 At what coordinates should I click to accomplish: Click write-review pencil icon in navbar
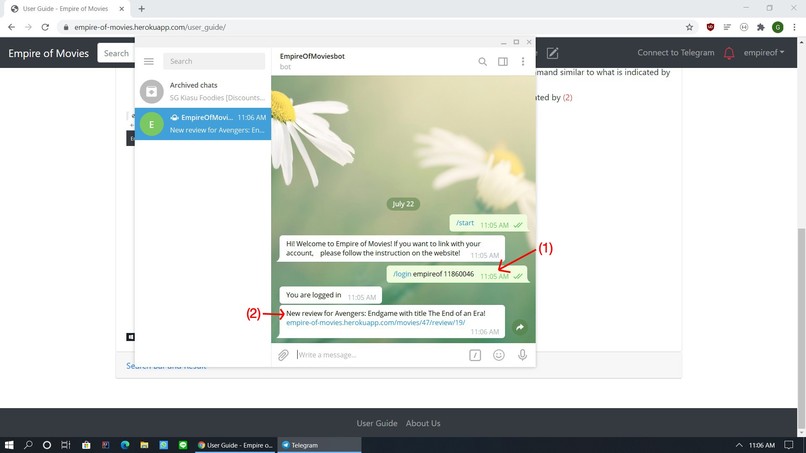(552, 53)
